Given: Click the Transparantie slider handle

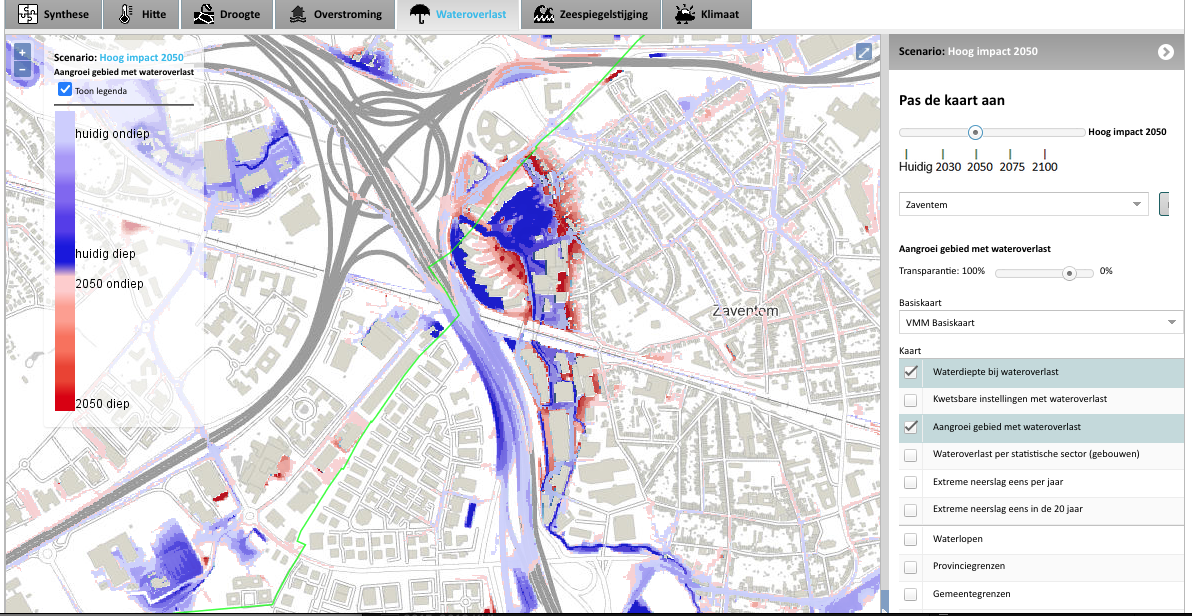Looking at the screenshot, I should [x=1070, y=272].
